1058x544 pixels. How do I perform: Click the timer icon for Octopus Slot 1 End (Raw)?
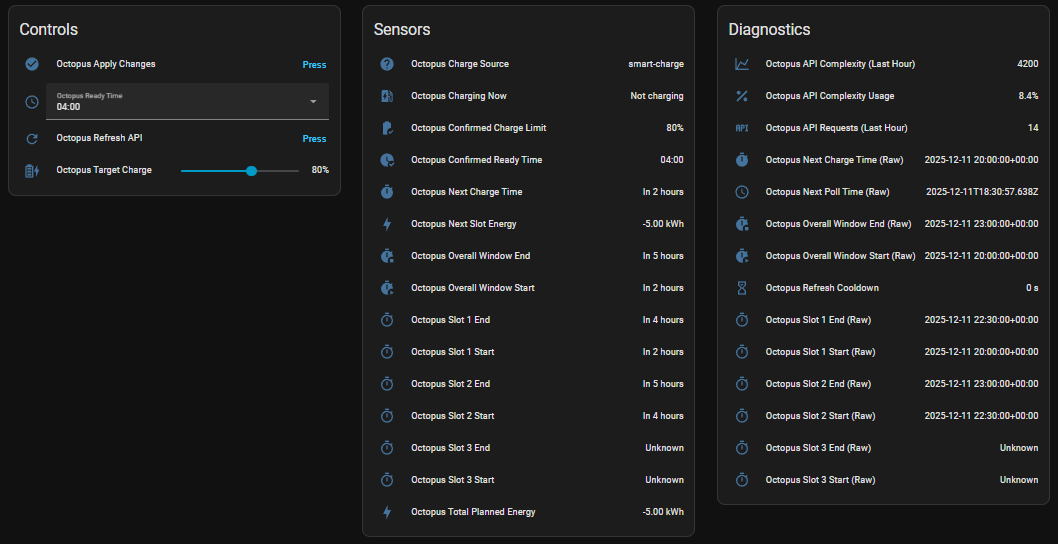coord(742,320)
